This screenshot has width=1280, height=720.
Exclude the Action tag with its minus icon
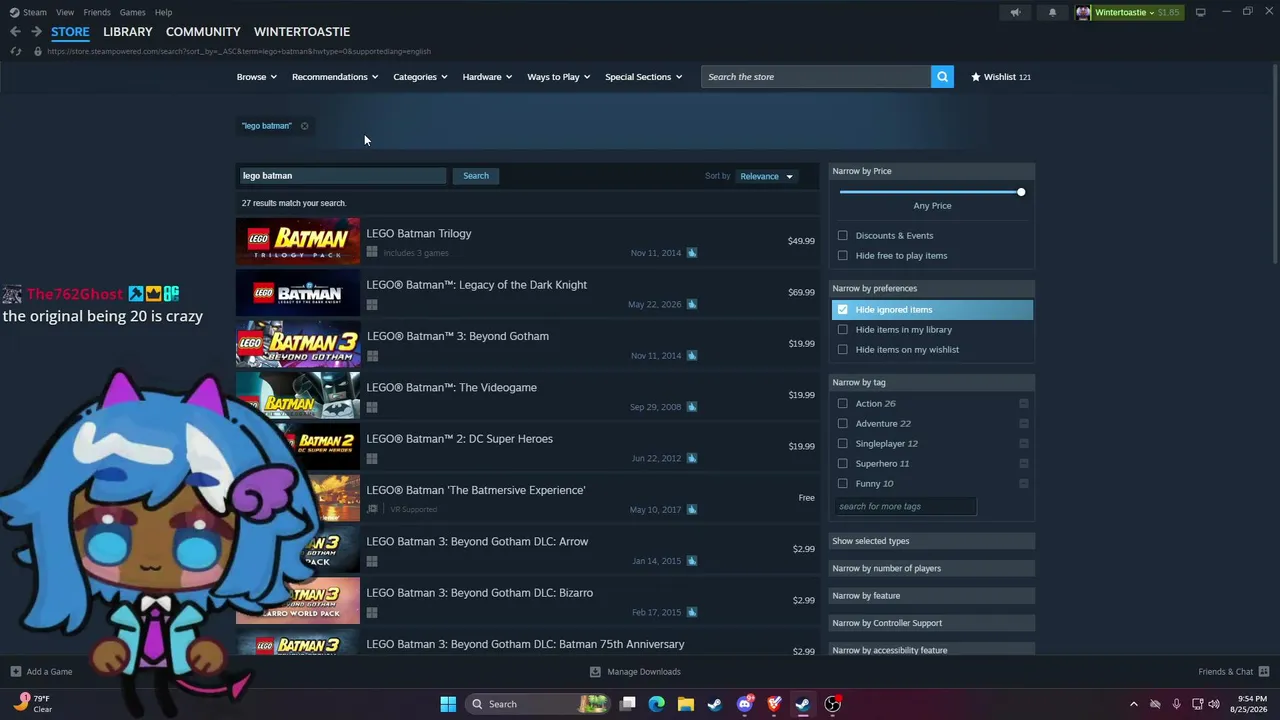(1023, 403)
